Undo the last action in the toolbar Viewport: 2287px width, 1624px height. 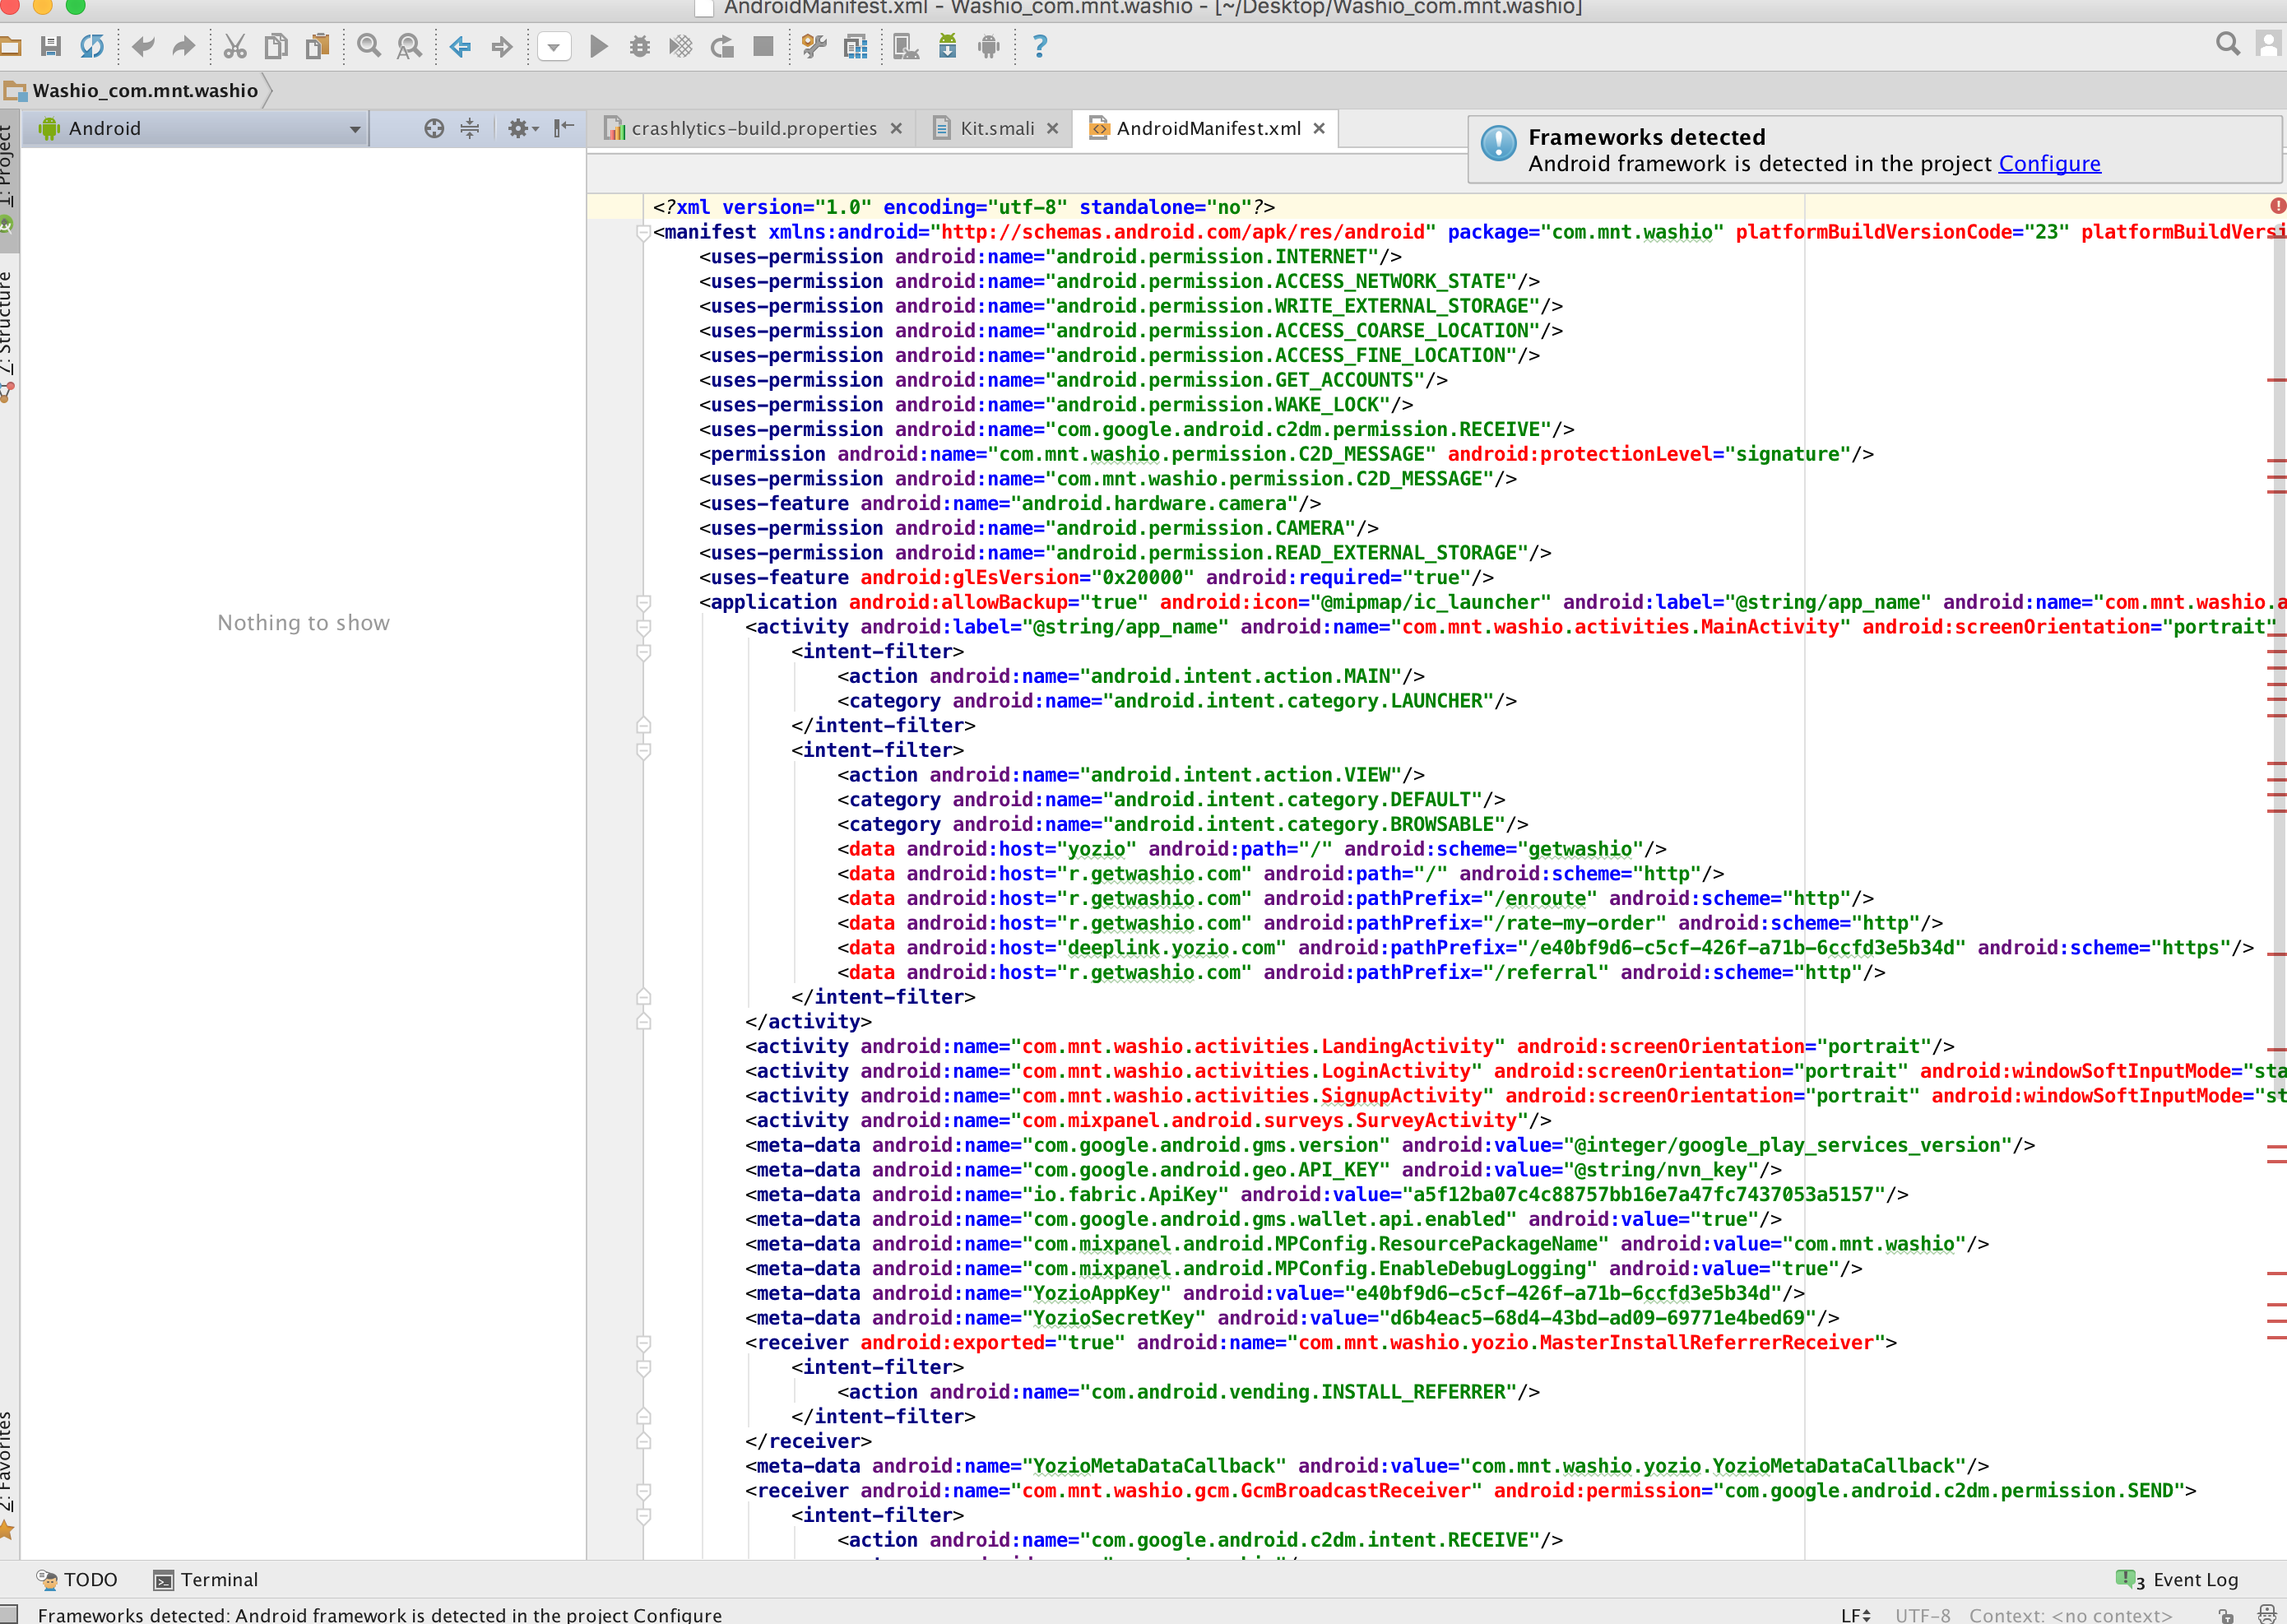[x=143, y=46]
